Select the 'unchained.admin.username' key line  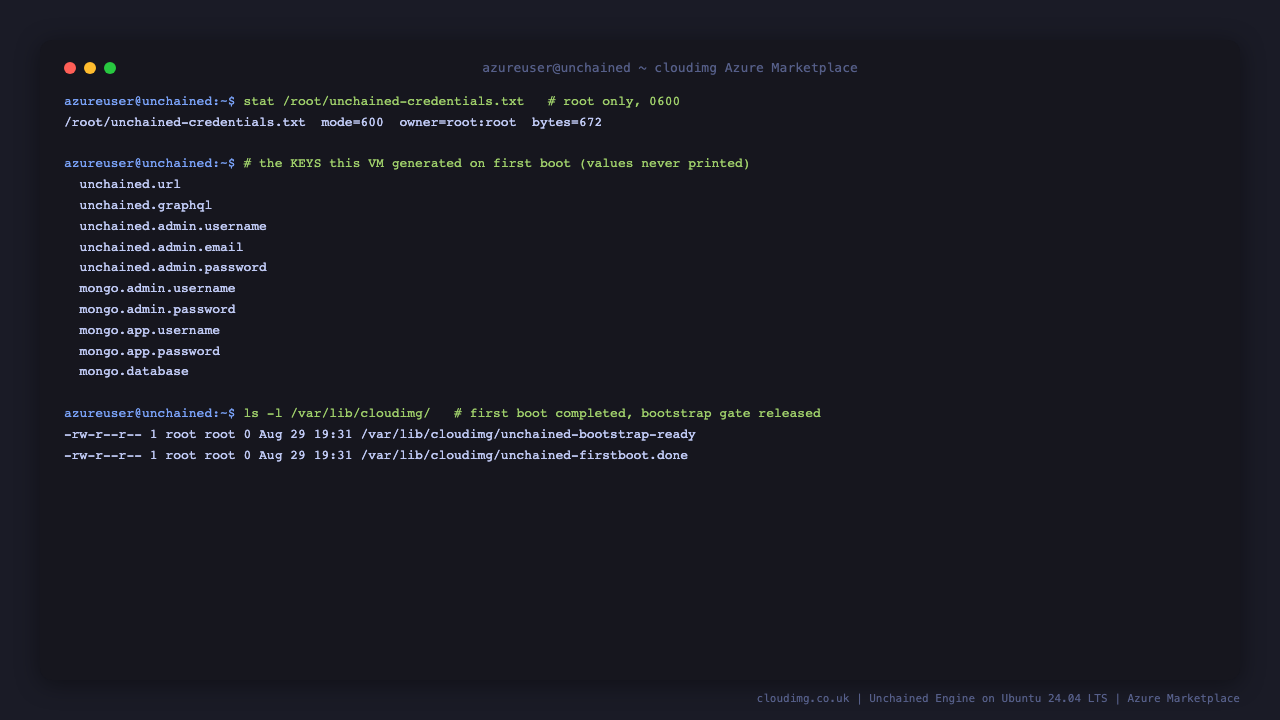[173, 227]
